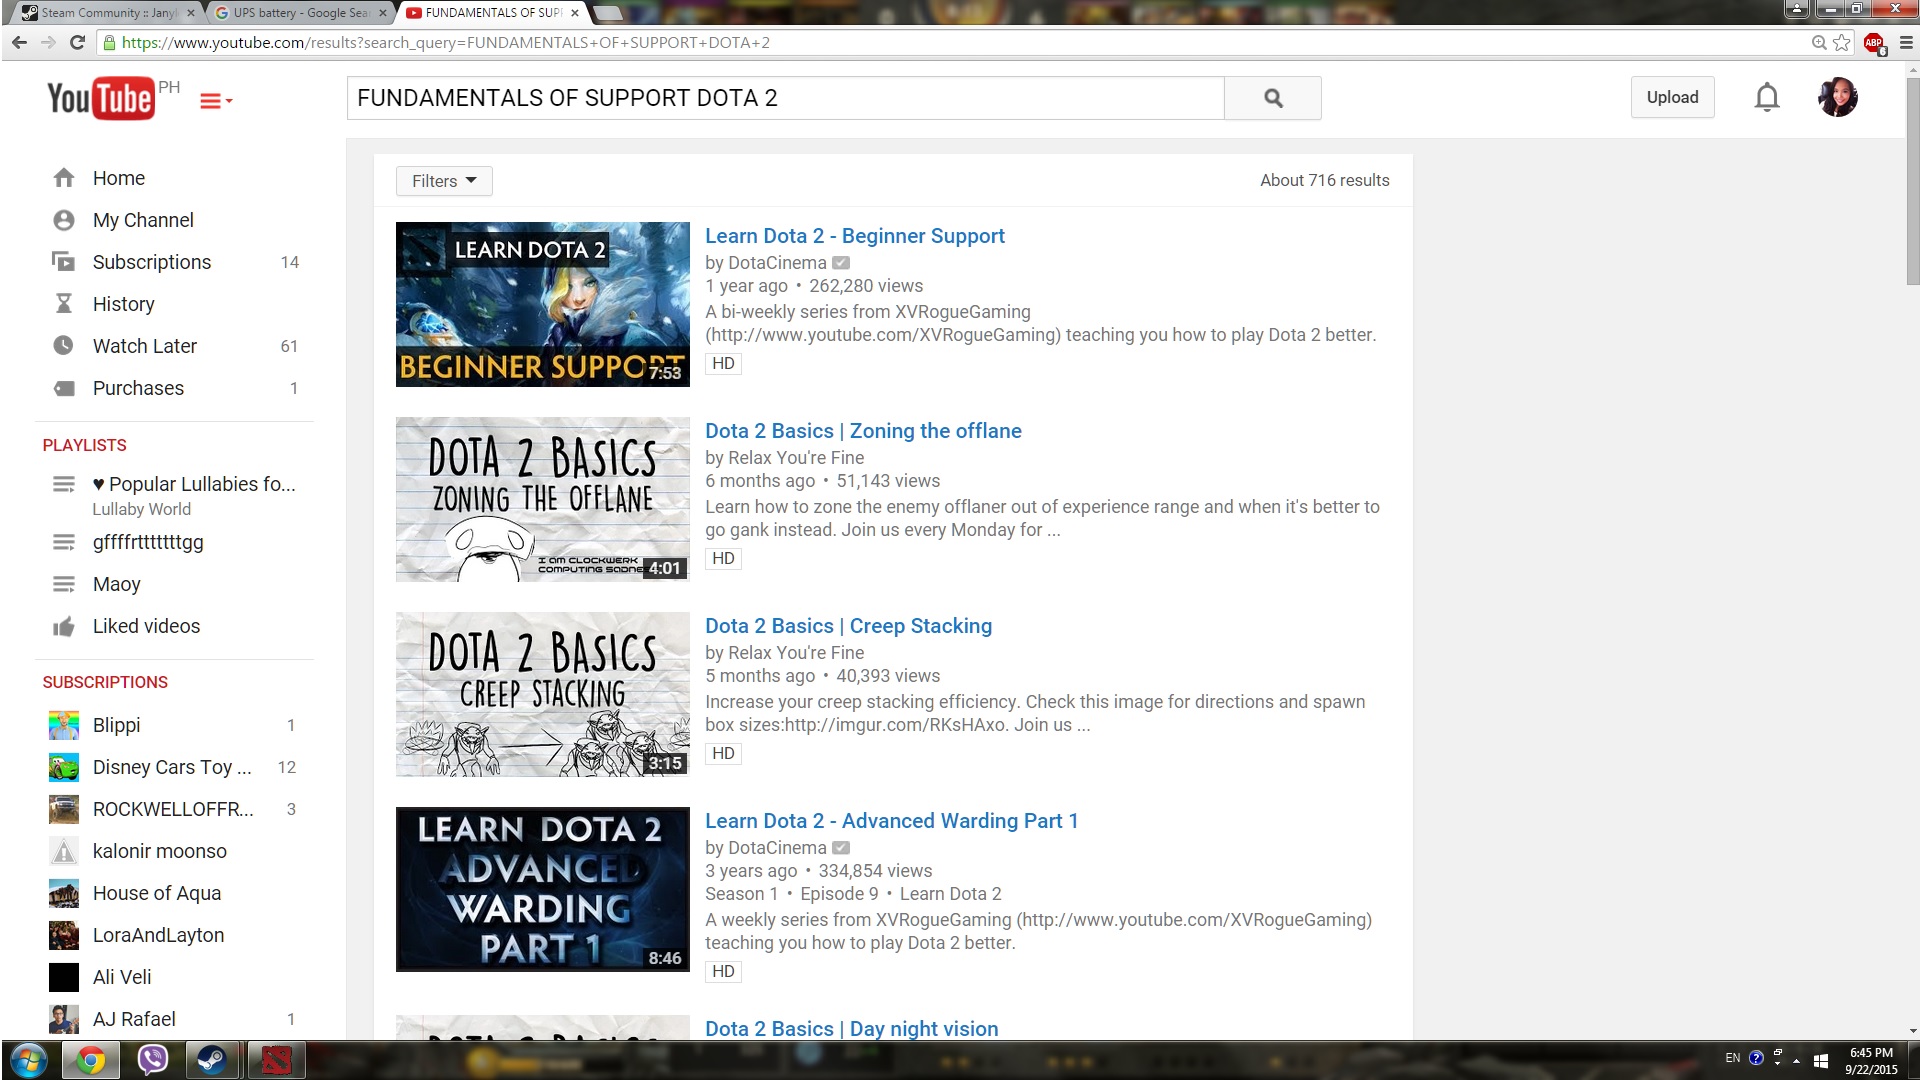Image resolution: width=1920 pixels, height=1080 pixels.
Task: Open Learn Dota 2 - Advanced Warding Part 1
Action: coord(891,821)
